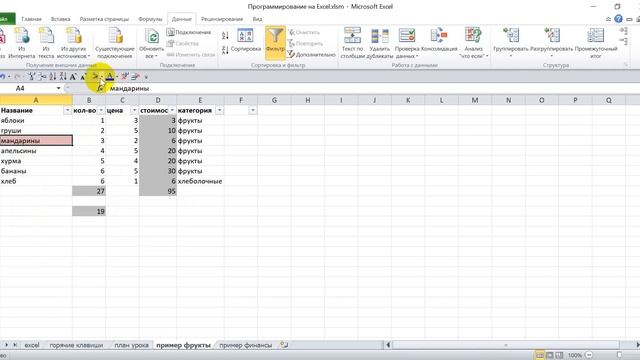The height and width of the screenshot is (360, 640).
Task: Click quick access sort ascending icon
Action: [53, 76]
